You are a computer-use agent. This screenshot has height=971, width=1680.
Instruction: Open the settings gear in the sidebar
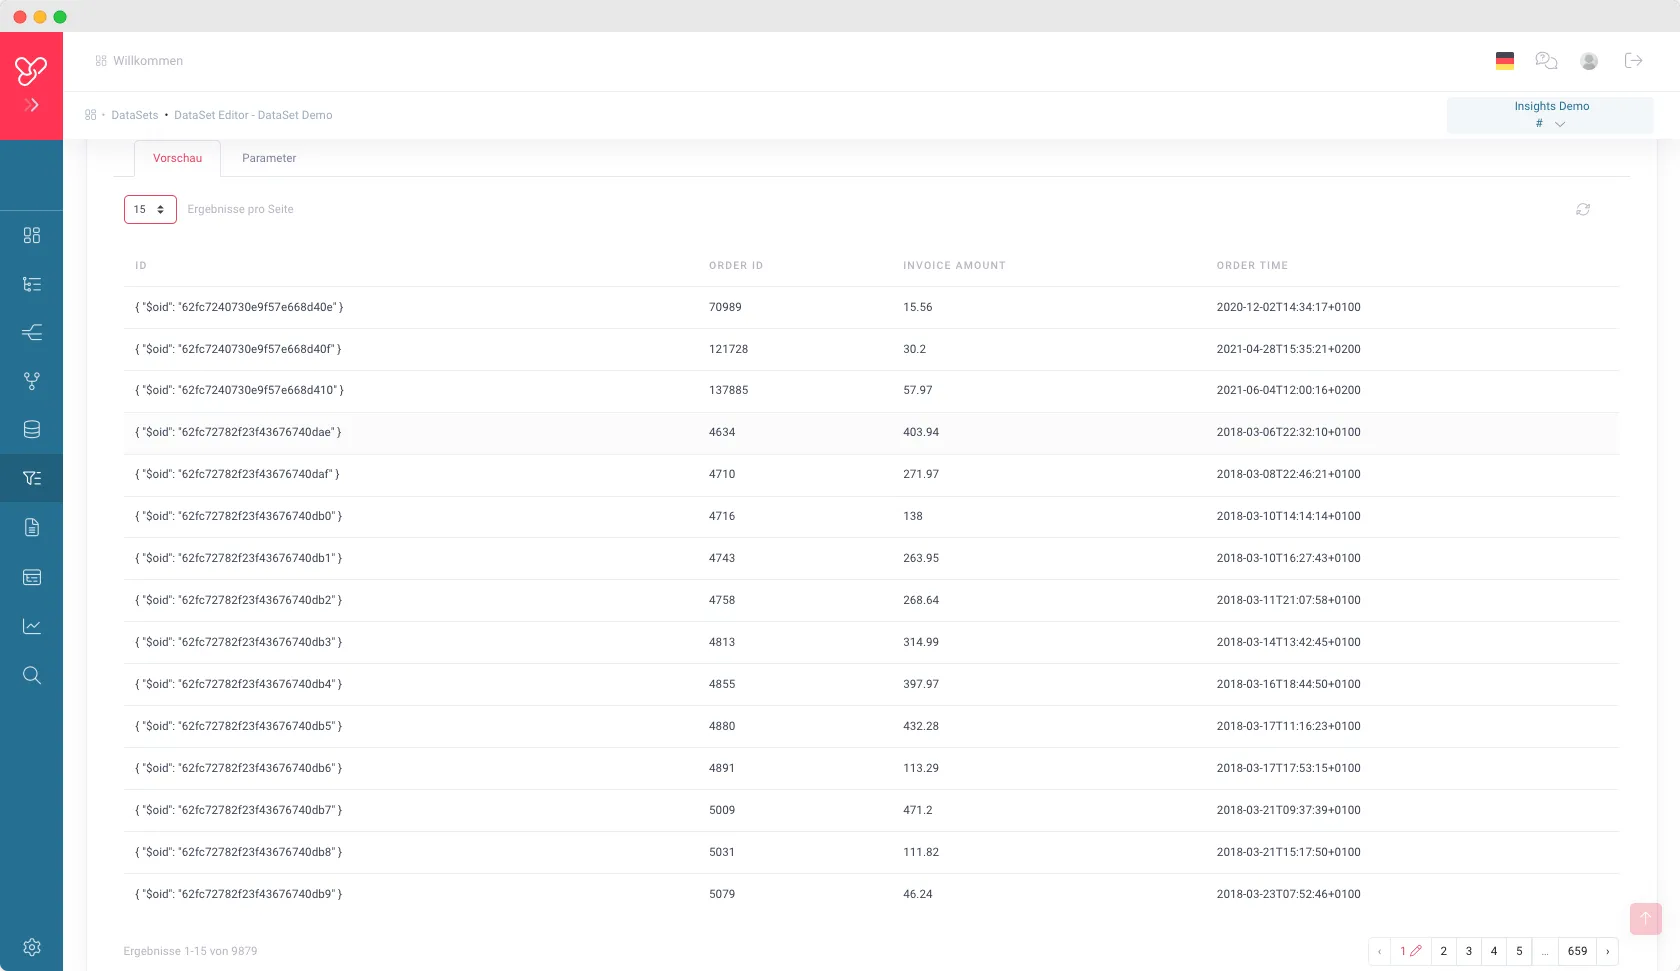tap(32, 947)
